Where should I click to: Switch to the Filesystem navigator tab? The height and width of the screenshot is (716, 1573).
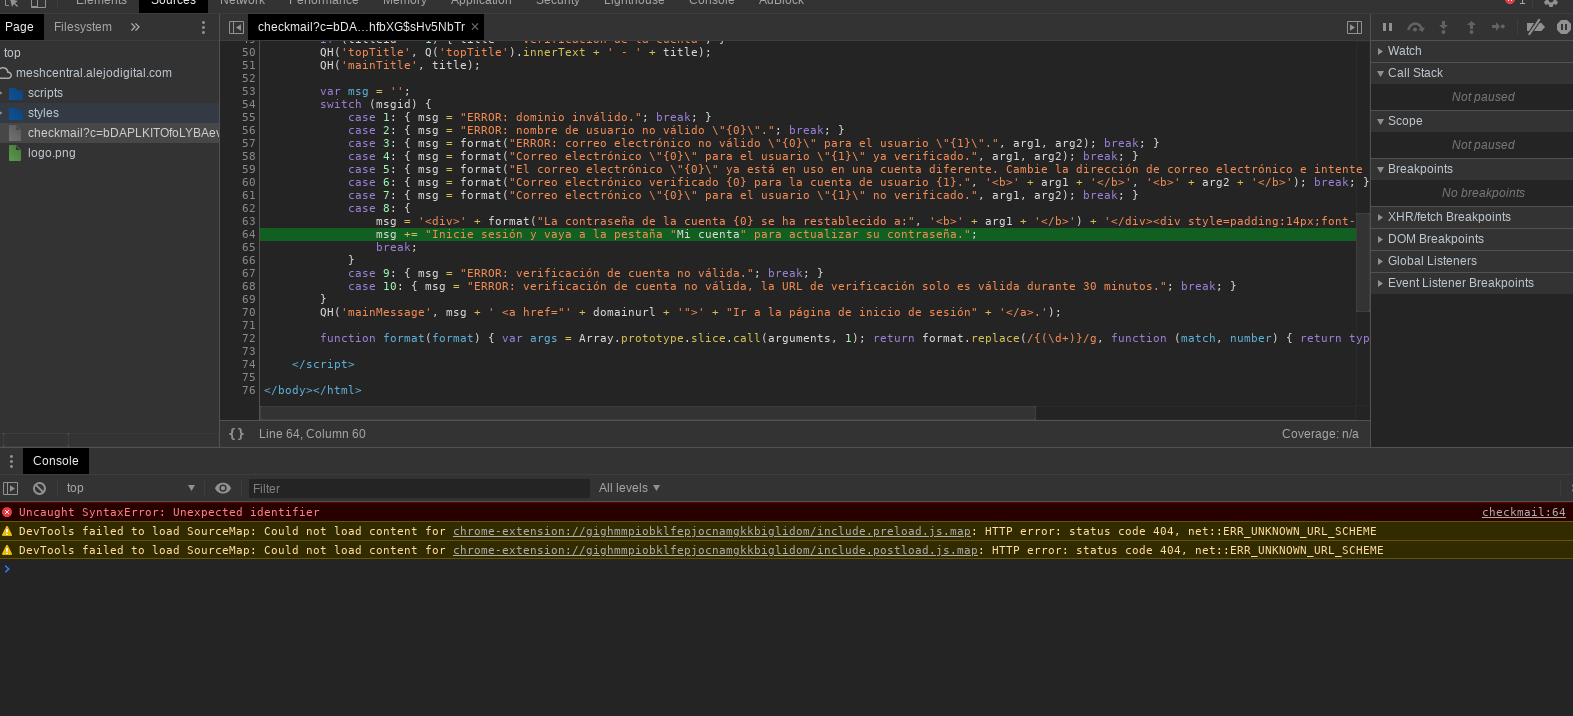point(83,27)
